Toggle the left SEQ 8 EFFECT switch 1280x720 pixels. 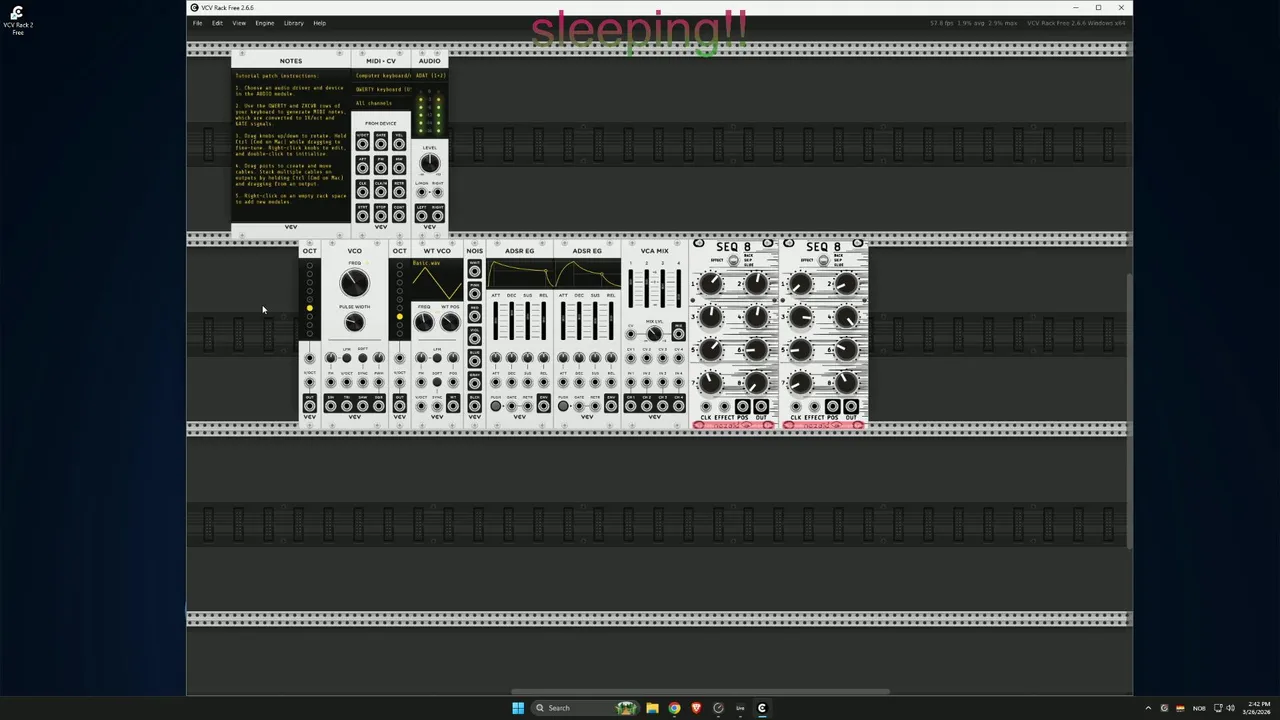(733, 260)
